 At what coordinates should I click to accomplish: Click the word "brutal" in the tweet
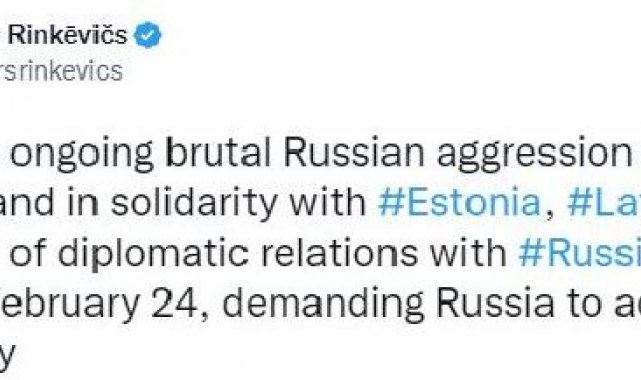219,152
